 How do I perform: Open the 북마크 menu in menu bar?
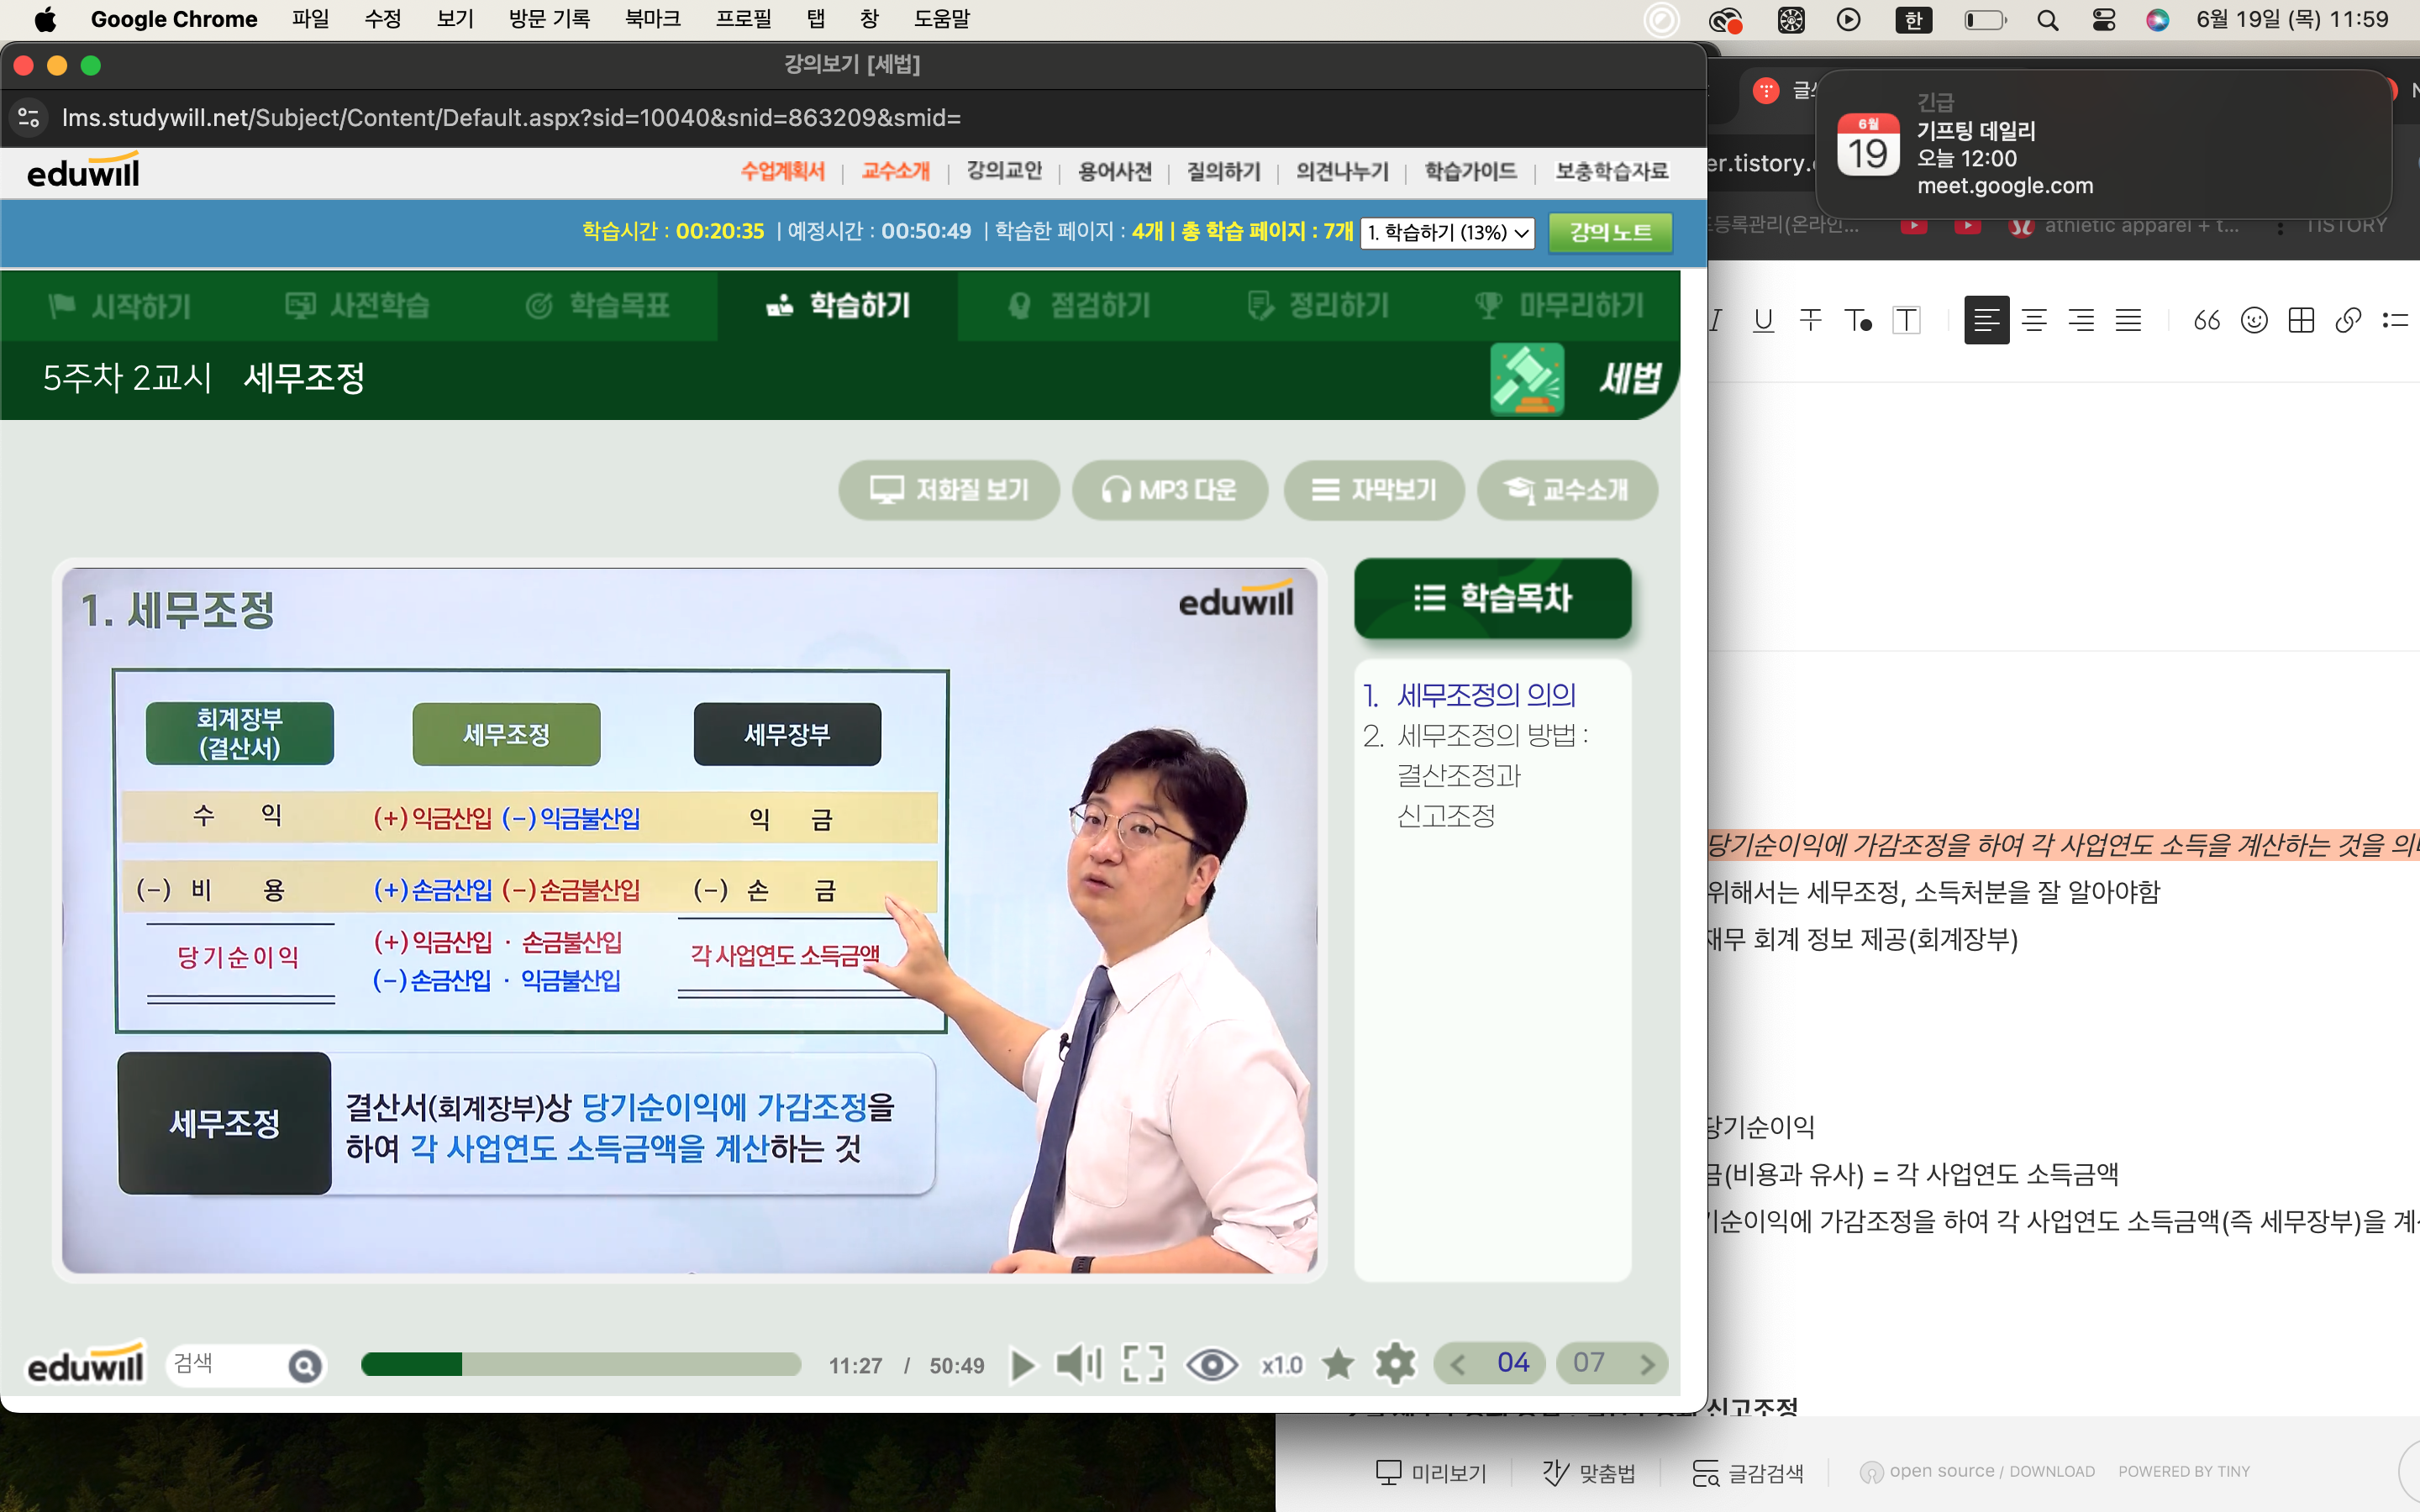coord(652,19)
